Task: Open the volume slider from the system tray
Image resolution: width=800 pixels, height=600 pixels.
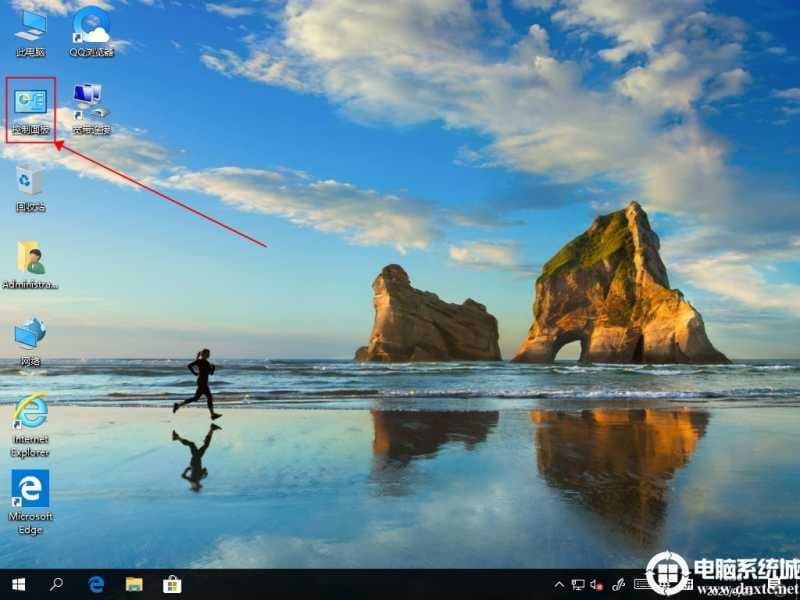Action: (x=598, y=585)
